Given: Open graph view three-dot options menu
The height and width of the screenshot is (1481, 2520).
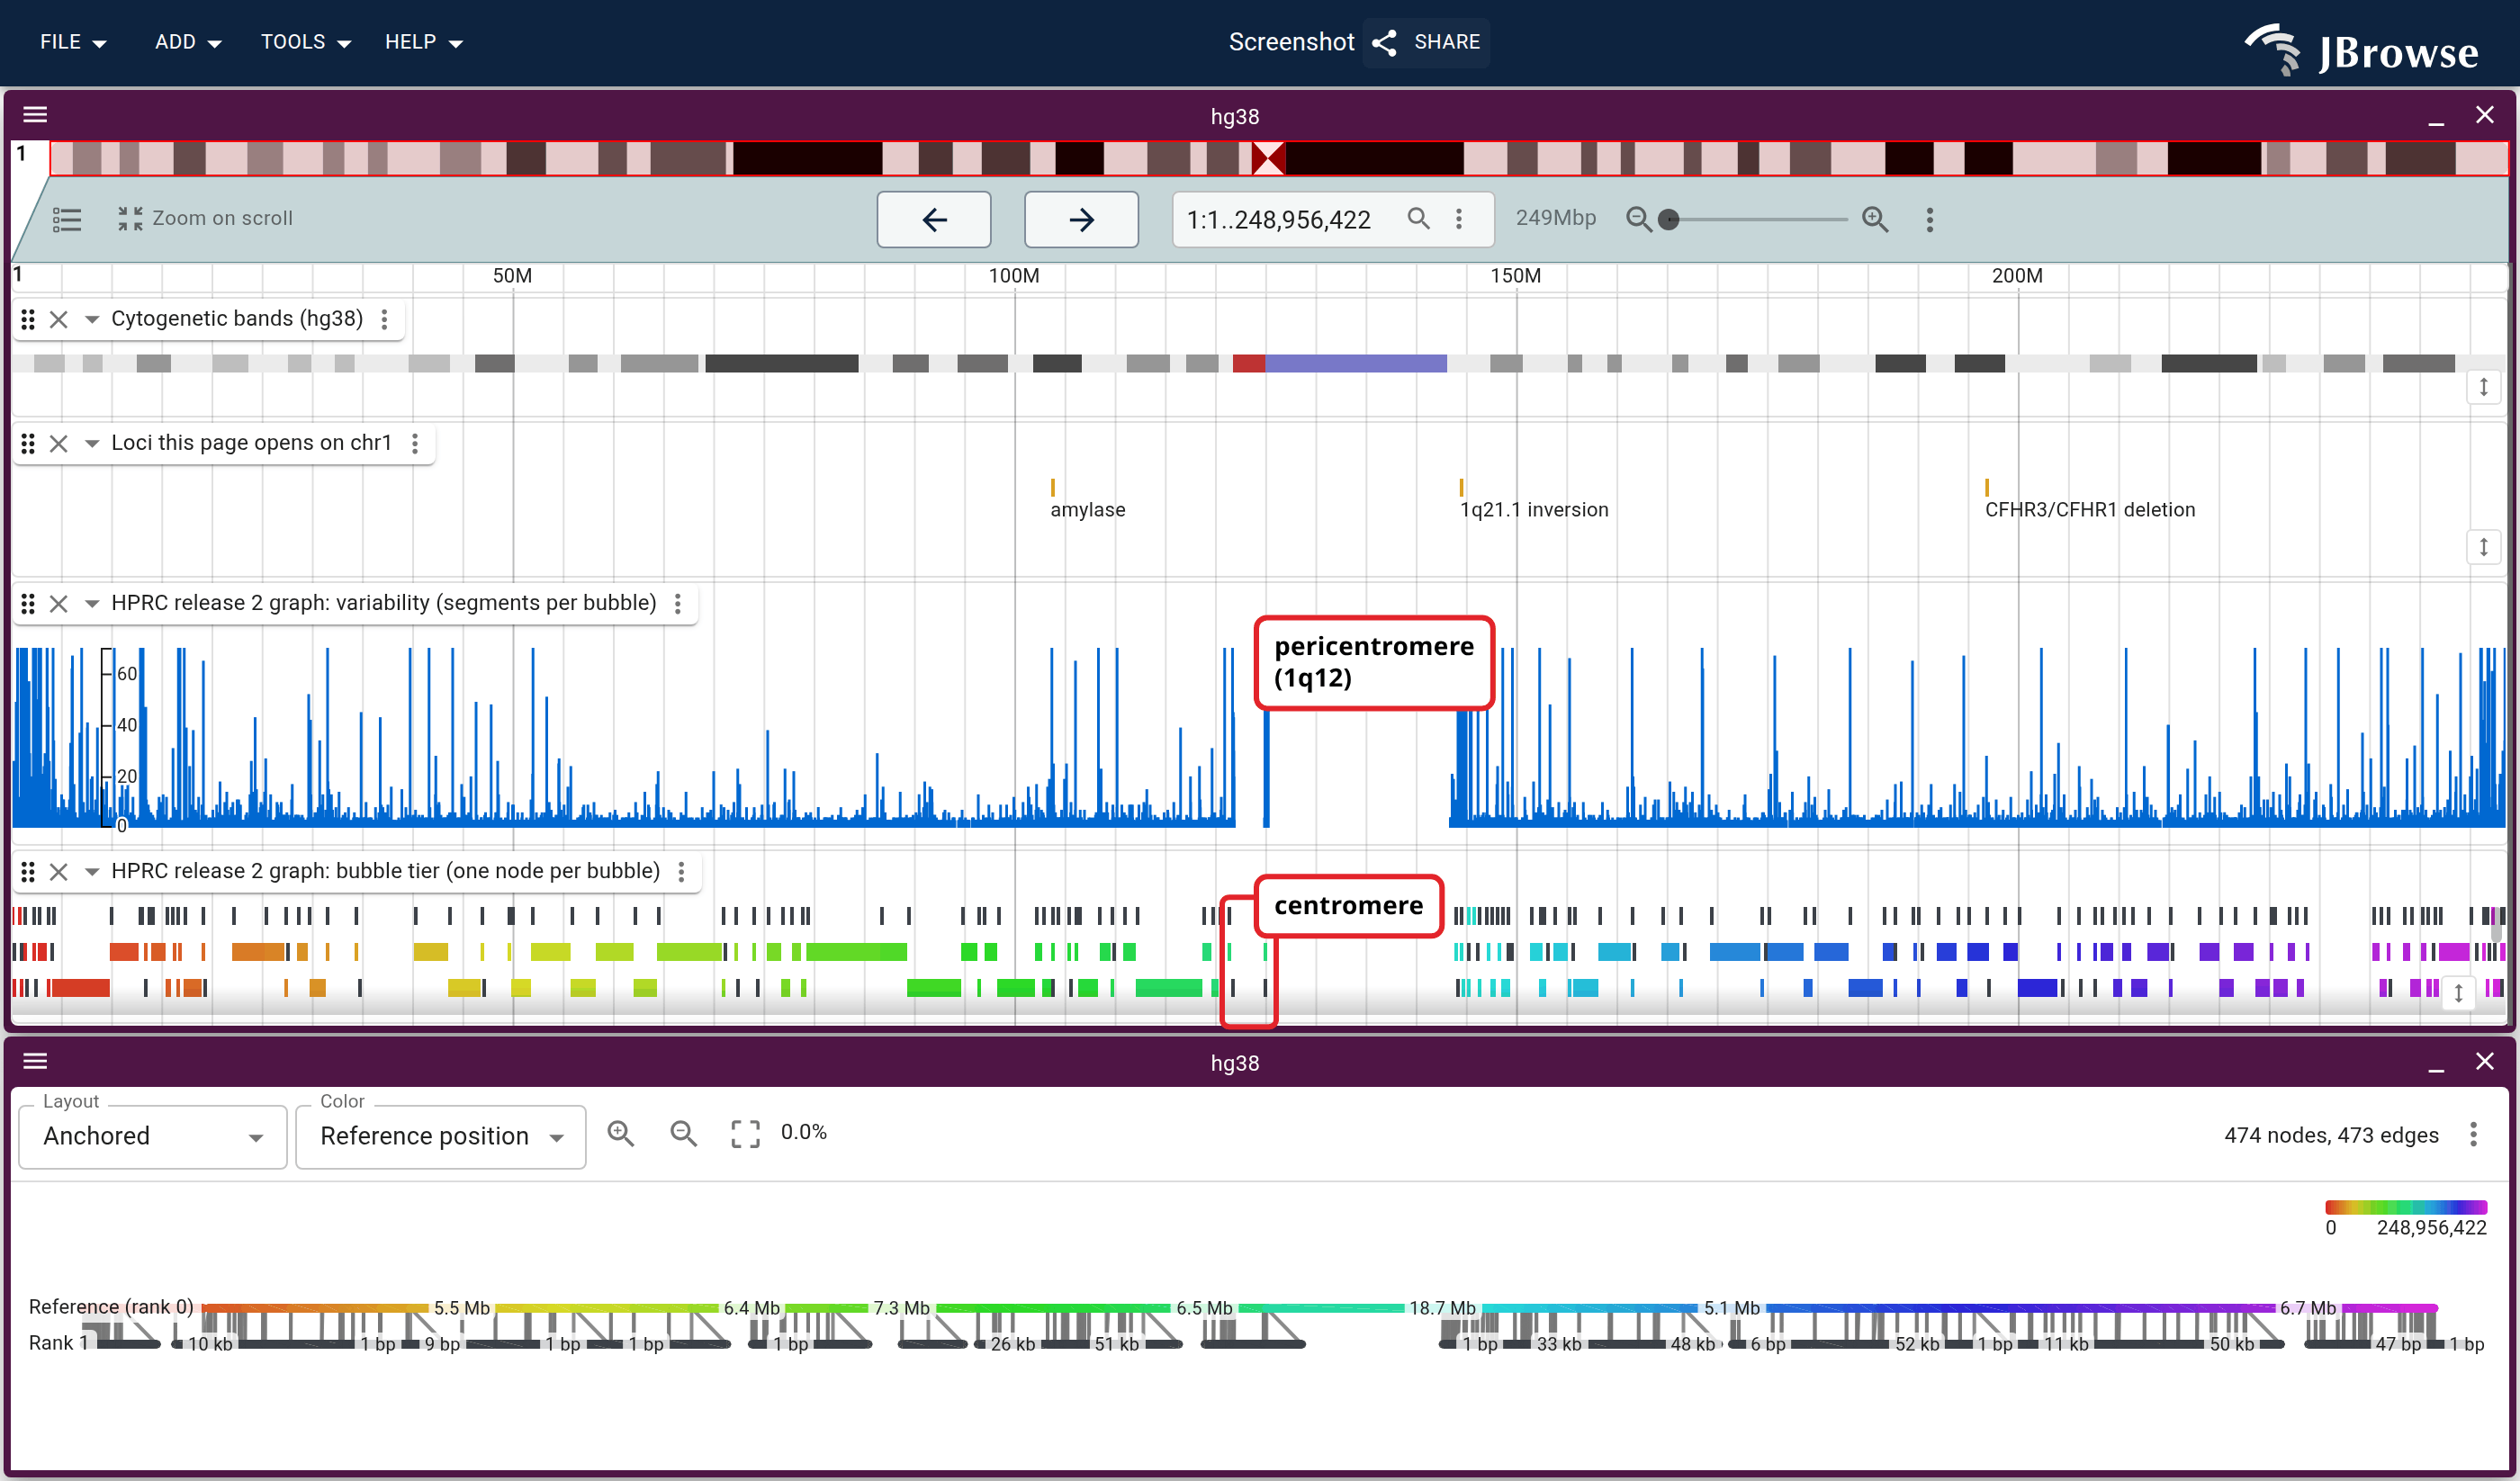Looking at the screenshot, I should click(x=2473, y=1133).
